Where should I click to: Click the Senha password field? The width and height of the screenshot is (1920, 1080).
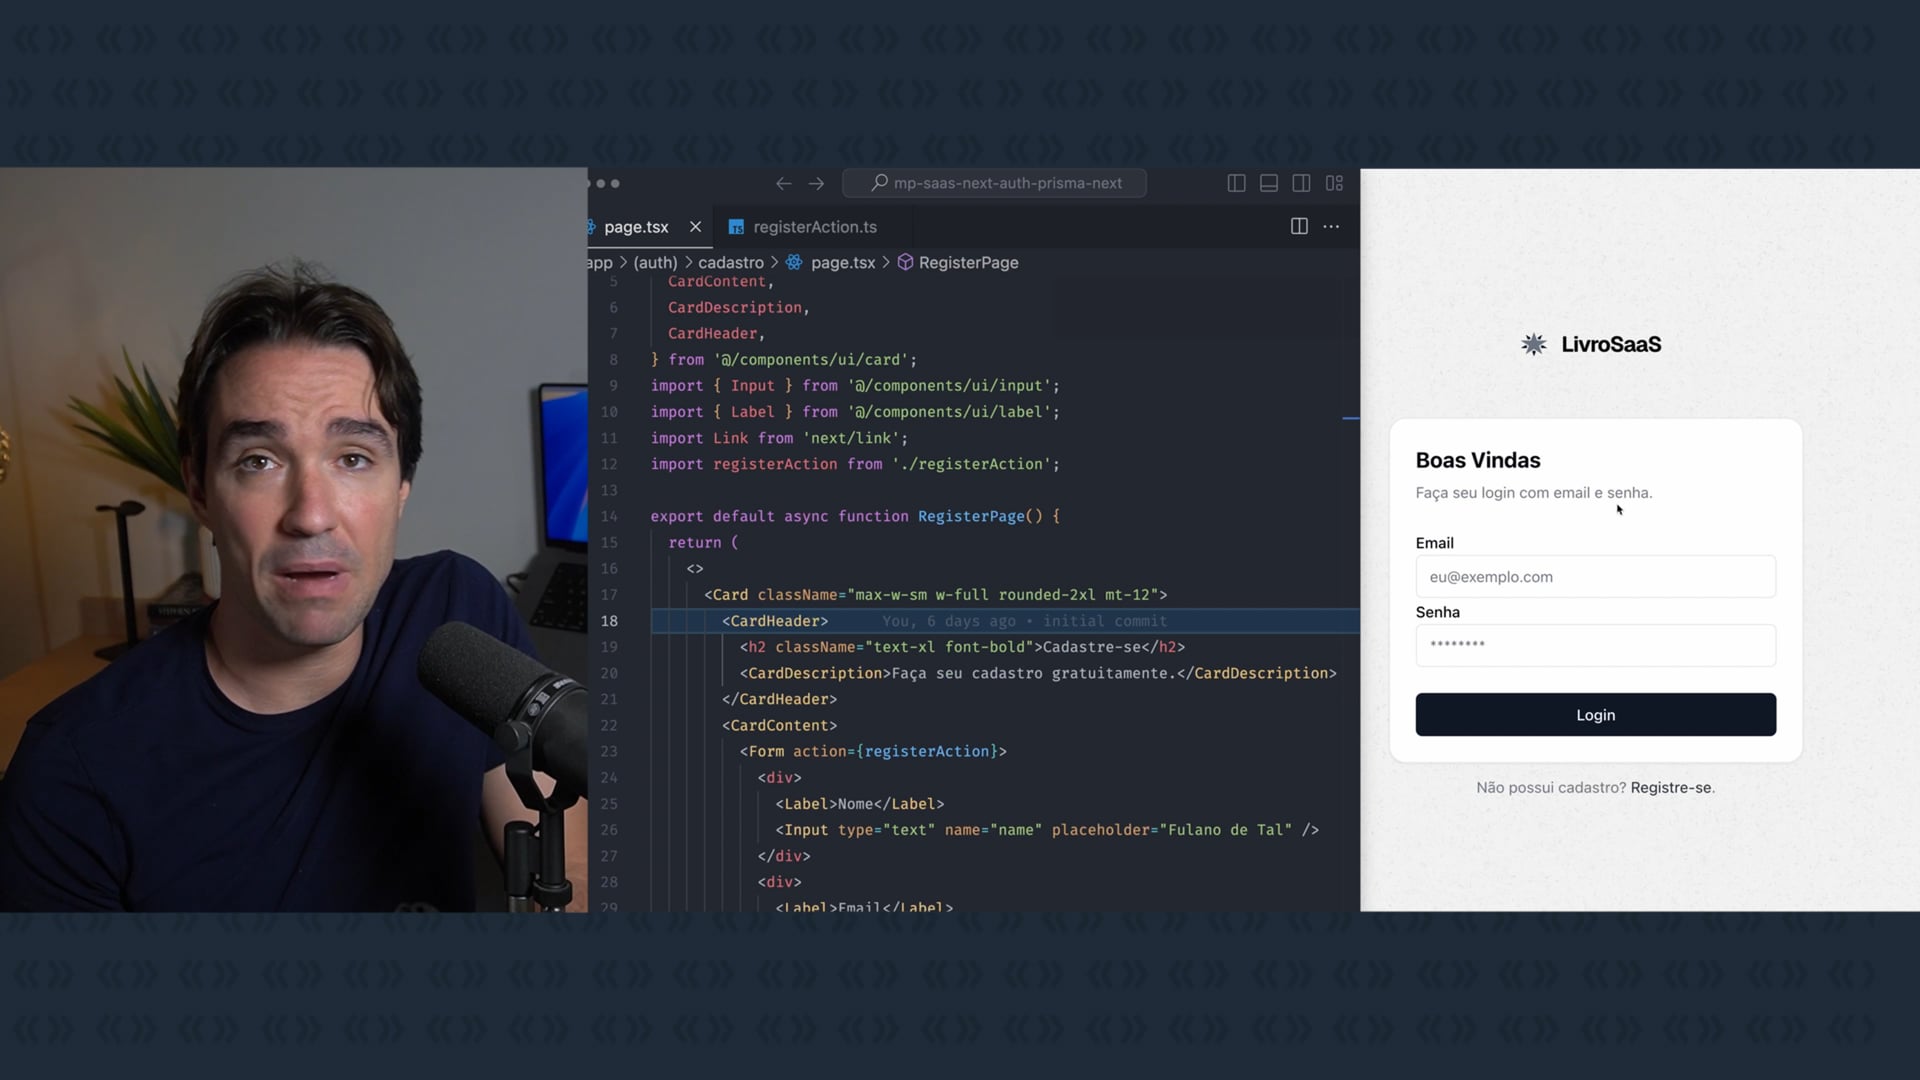coord(1595,645)
